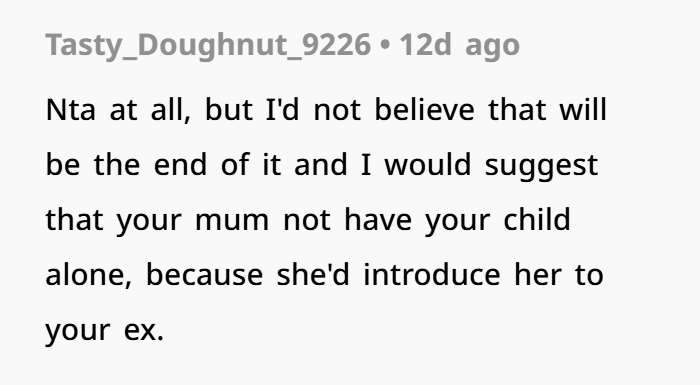700x385 pixels.
Task: Click the final word ex in the comment
Action: (143, 331)
